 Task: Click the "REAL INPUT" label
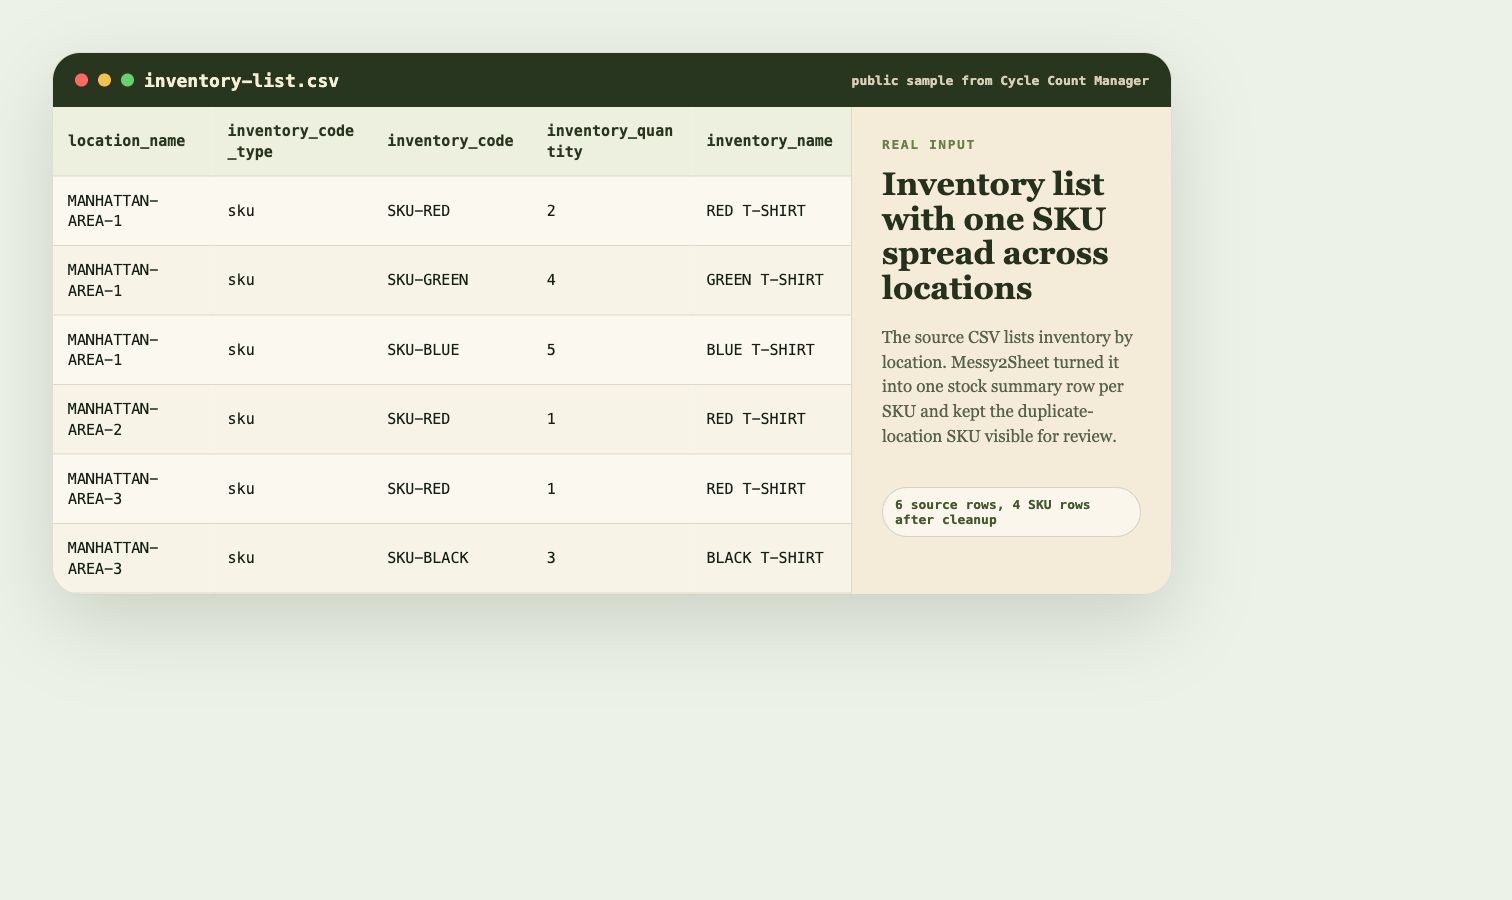click(928, 145)
